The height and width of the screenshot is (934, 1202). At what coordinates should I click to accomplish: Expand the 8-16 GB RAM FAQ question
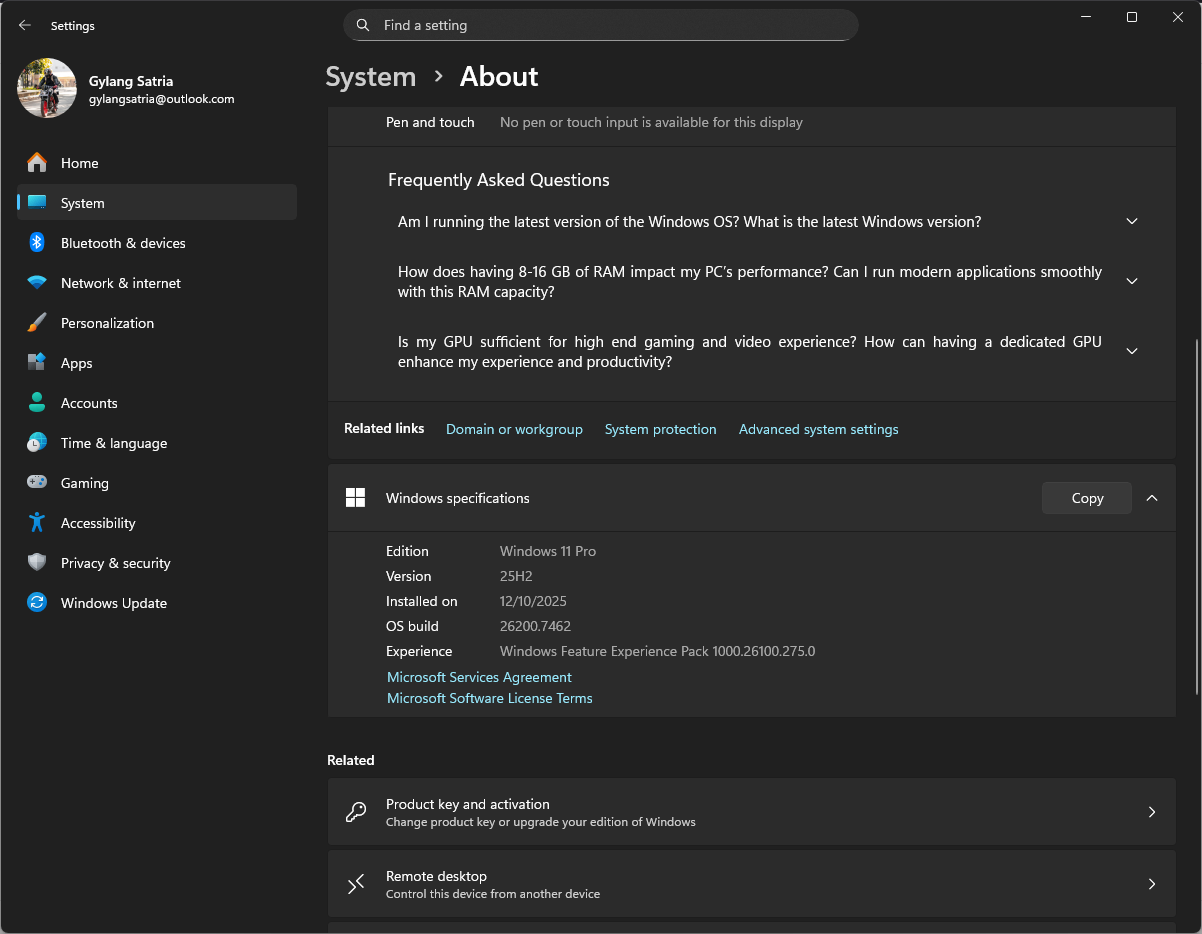tap(1131, 282)
